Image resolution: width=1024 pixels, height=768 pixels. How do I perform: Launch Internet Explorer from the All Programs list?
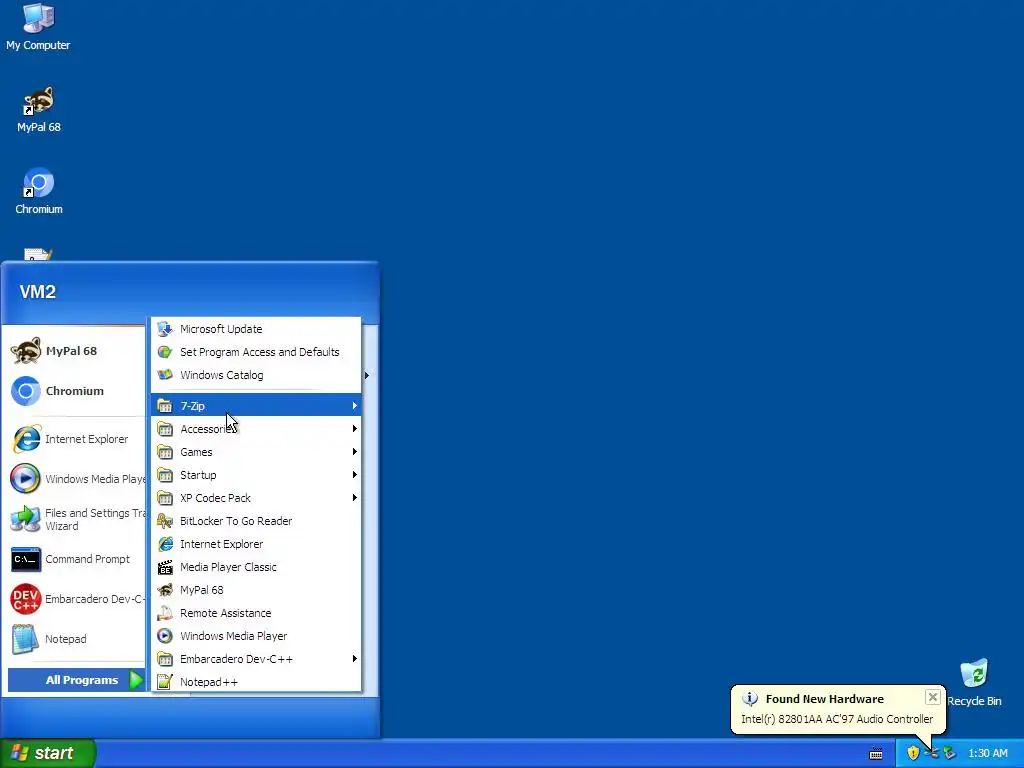pos(256,544)
